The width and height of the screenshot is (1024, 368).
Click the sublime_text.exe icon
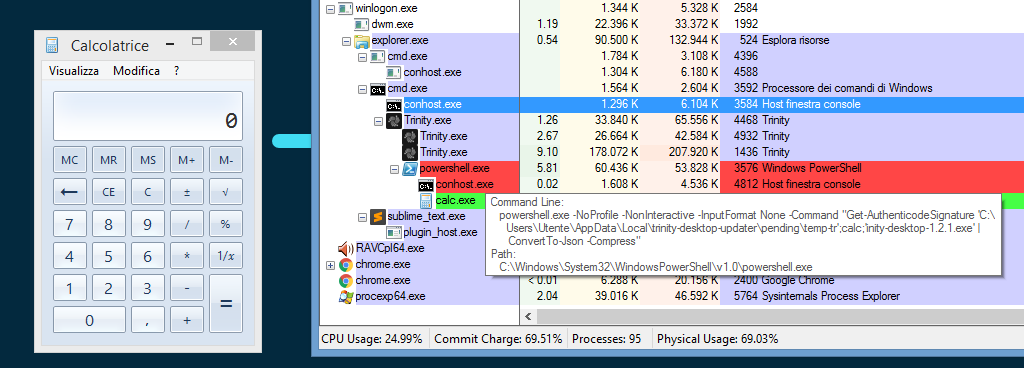tap(378, 216)
